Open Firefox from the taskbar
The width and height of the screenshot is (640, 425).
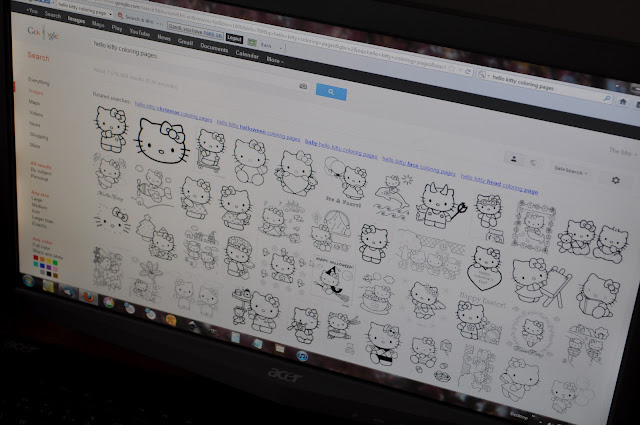[x=88, y=297]
